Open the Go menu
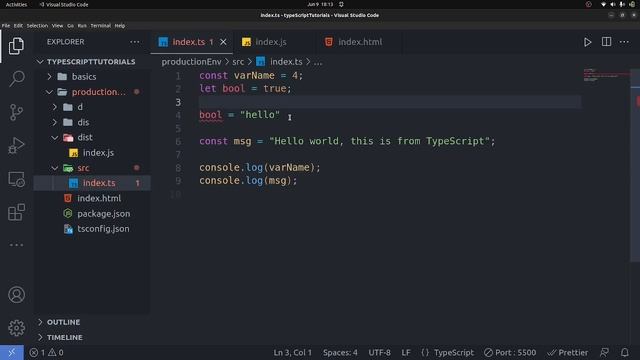Viewport: 640px width, 360px height. tap(70, 25)
